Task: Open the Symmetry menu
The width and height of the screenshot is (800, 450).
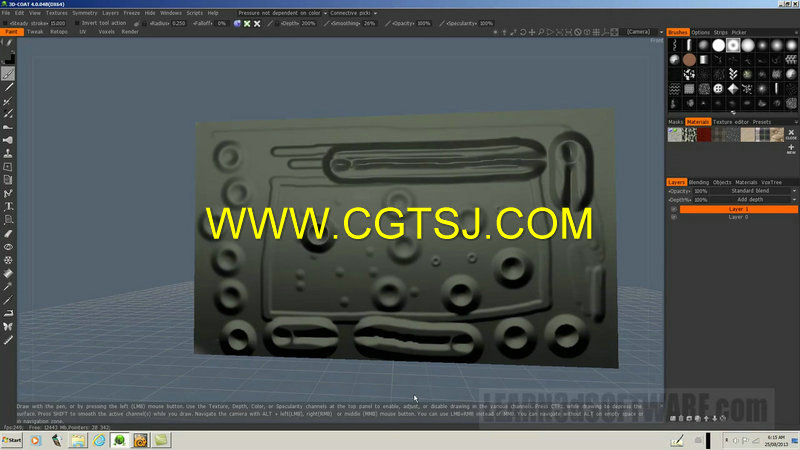Action: tap(85, 13)
